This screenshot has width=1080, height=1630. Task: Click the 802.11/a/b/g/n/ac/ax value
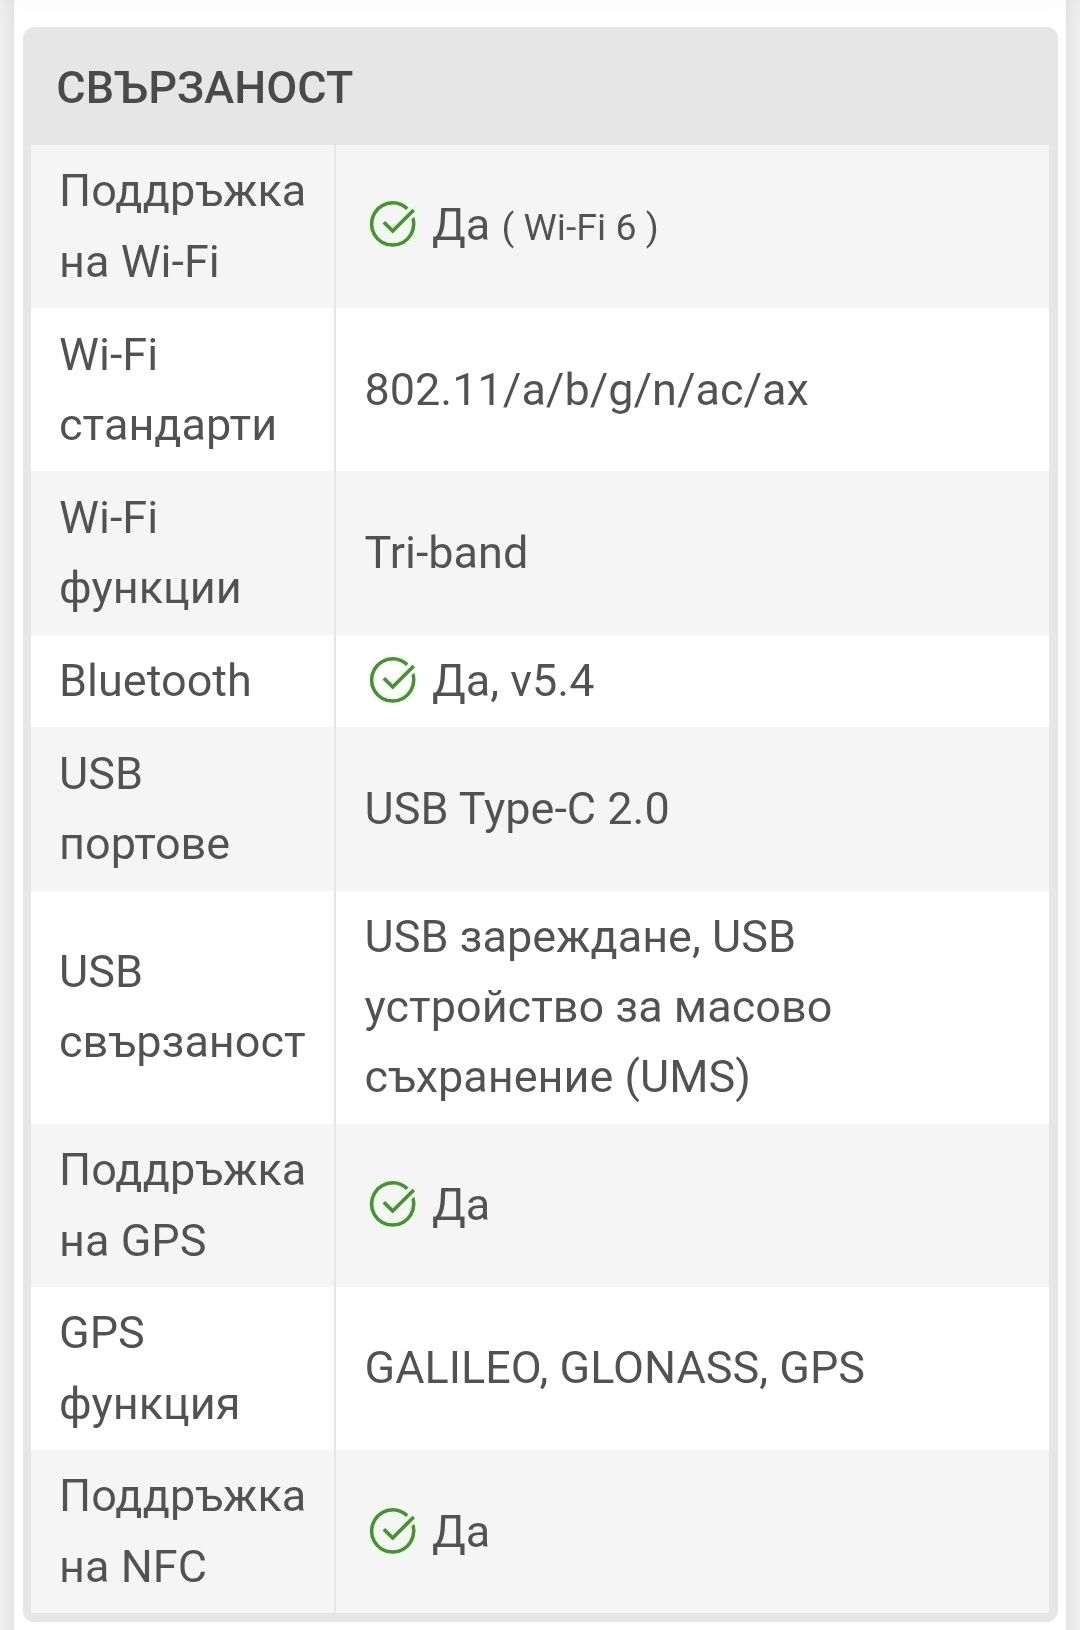coord(586,390)
